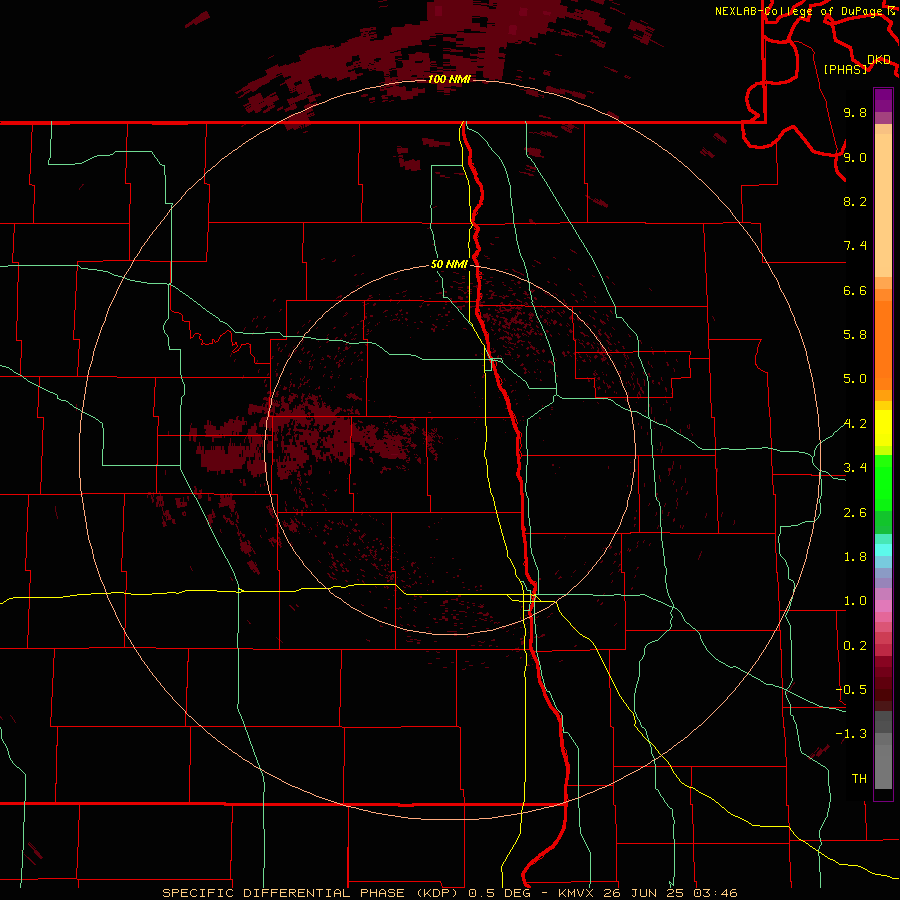The image size is (900, 900).
Task: Click the 2.6 value on the scale
Action: point(855,513)
